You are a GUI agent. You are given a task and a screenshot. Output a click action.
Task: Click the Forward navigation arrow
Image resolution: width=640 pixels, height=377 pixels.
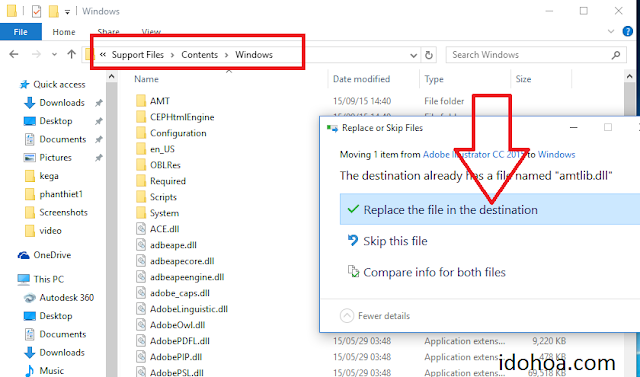point(36,54)
